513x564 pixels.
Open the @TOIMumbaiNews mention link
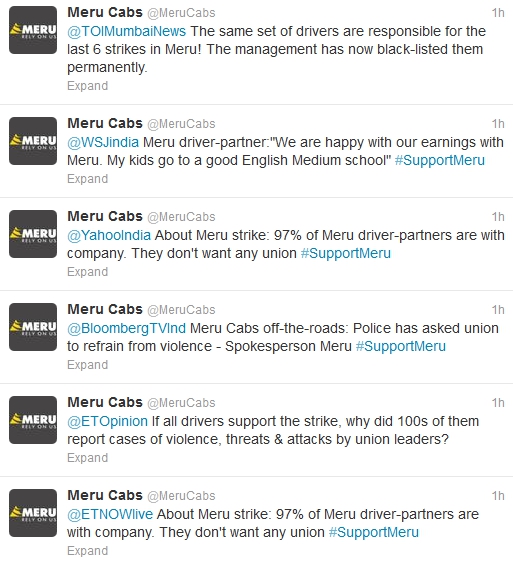tap(127, 31)
